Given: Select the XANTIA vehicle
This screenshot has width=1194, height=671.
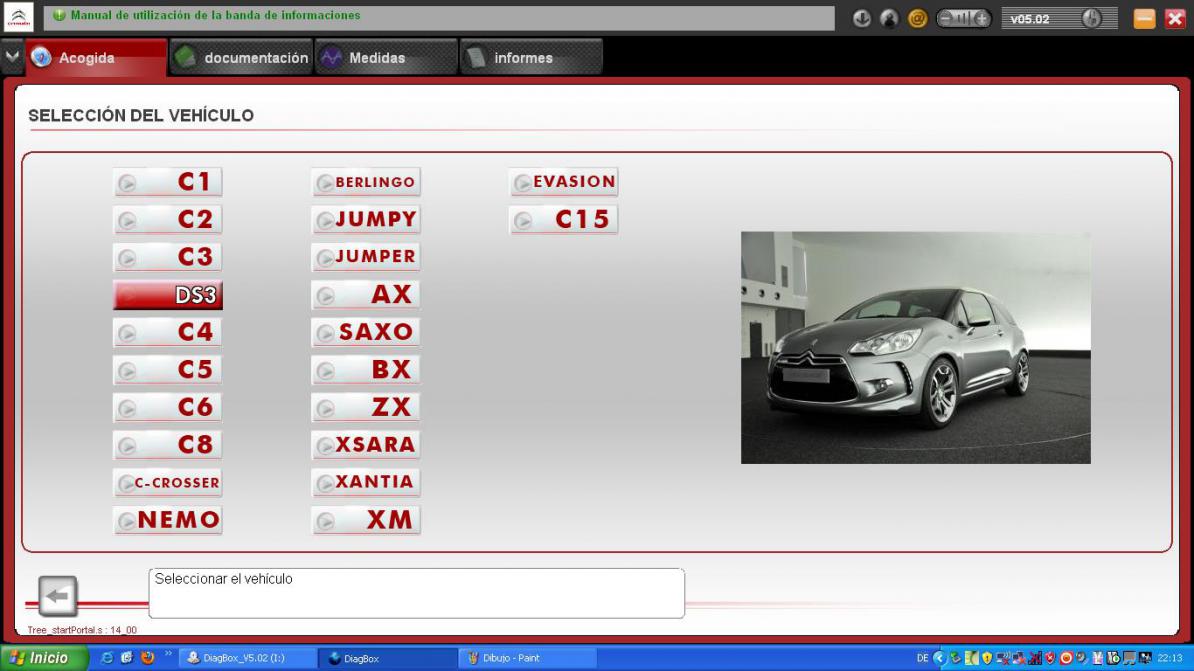Looking at the screenshot, I should (366, 482).
